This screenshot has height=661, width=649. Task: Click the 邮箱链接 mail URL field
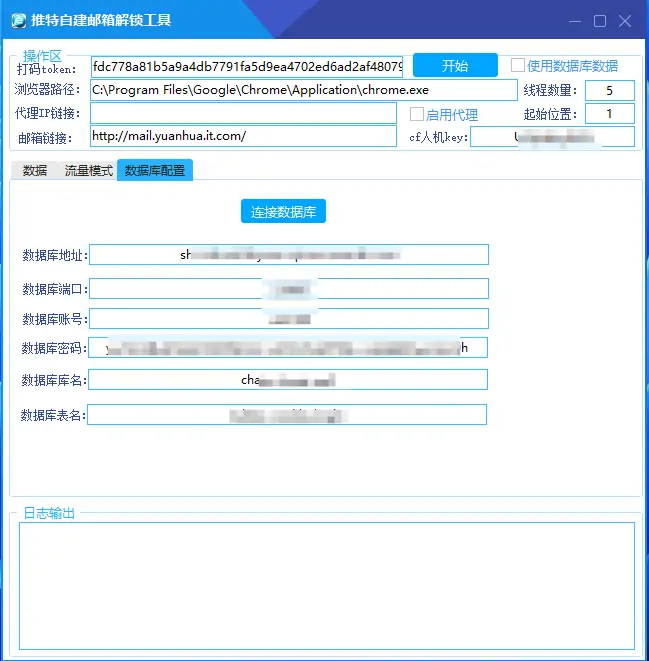(x=244, y=136)
